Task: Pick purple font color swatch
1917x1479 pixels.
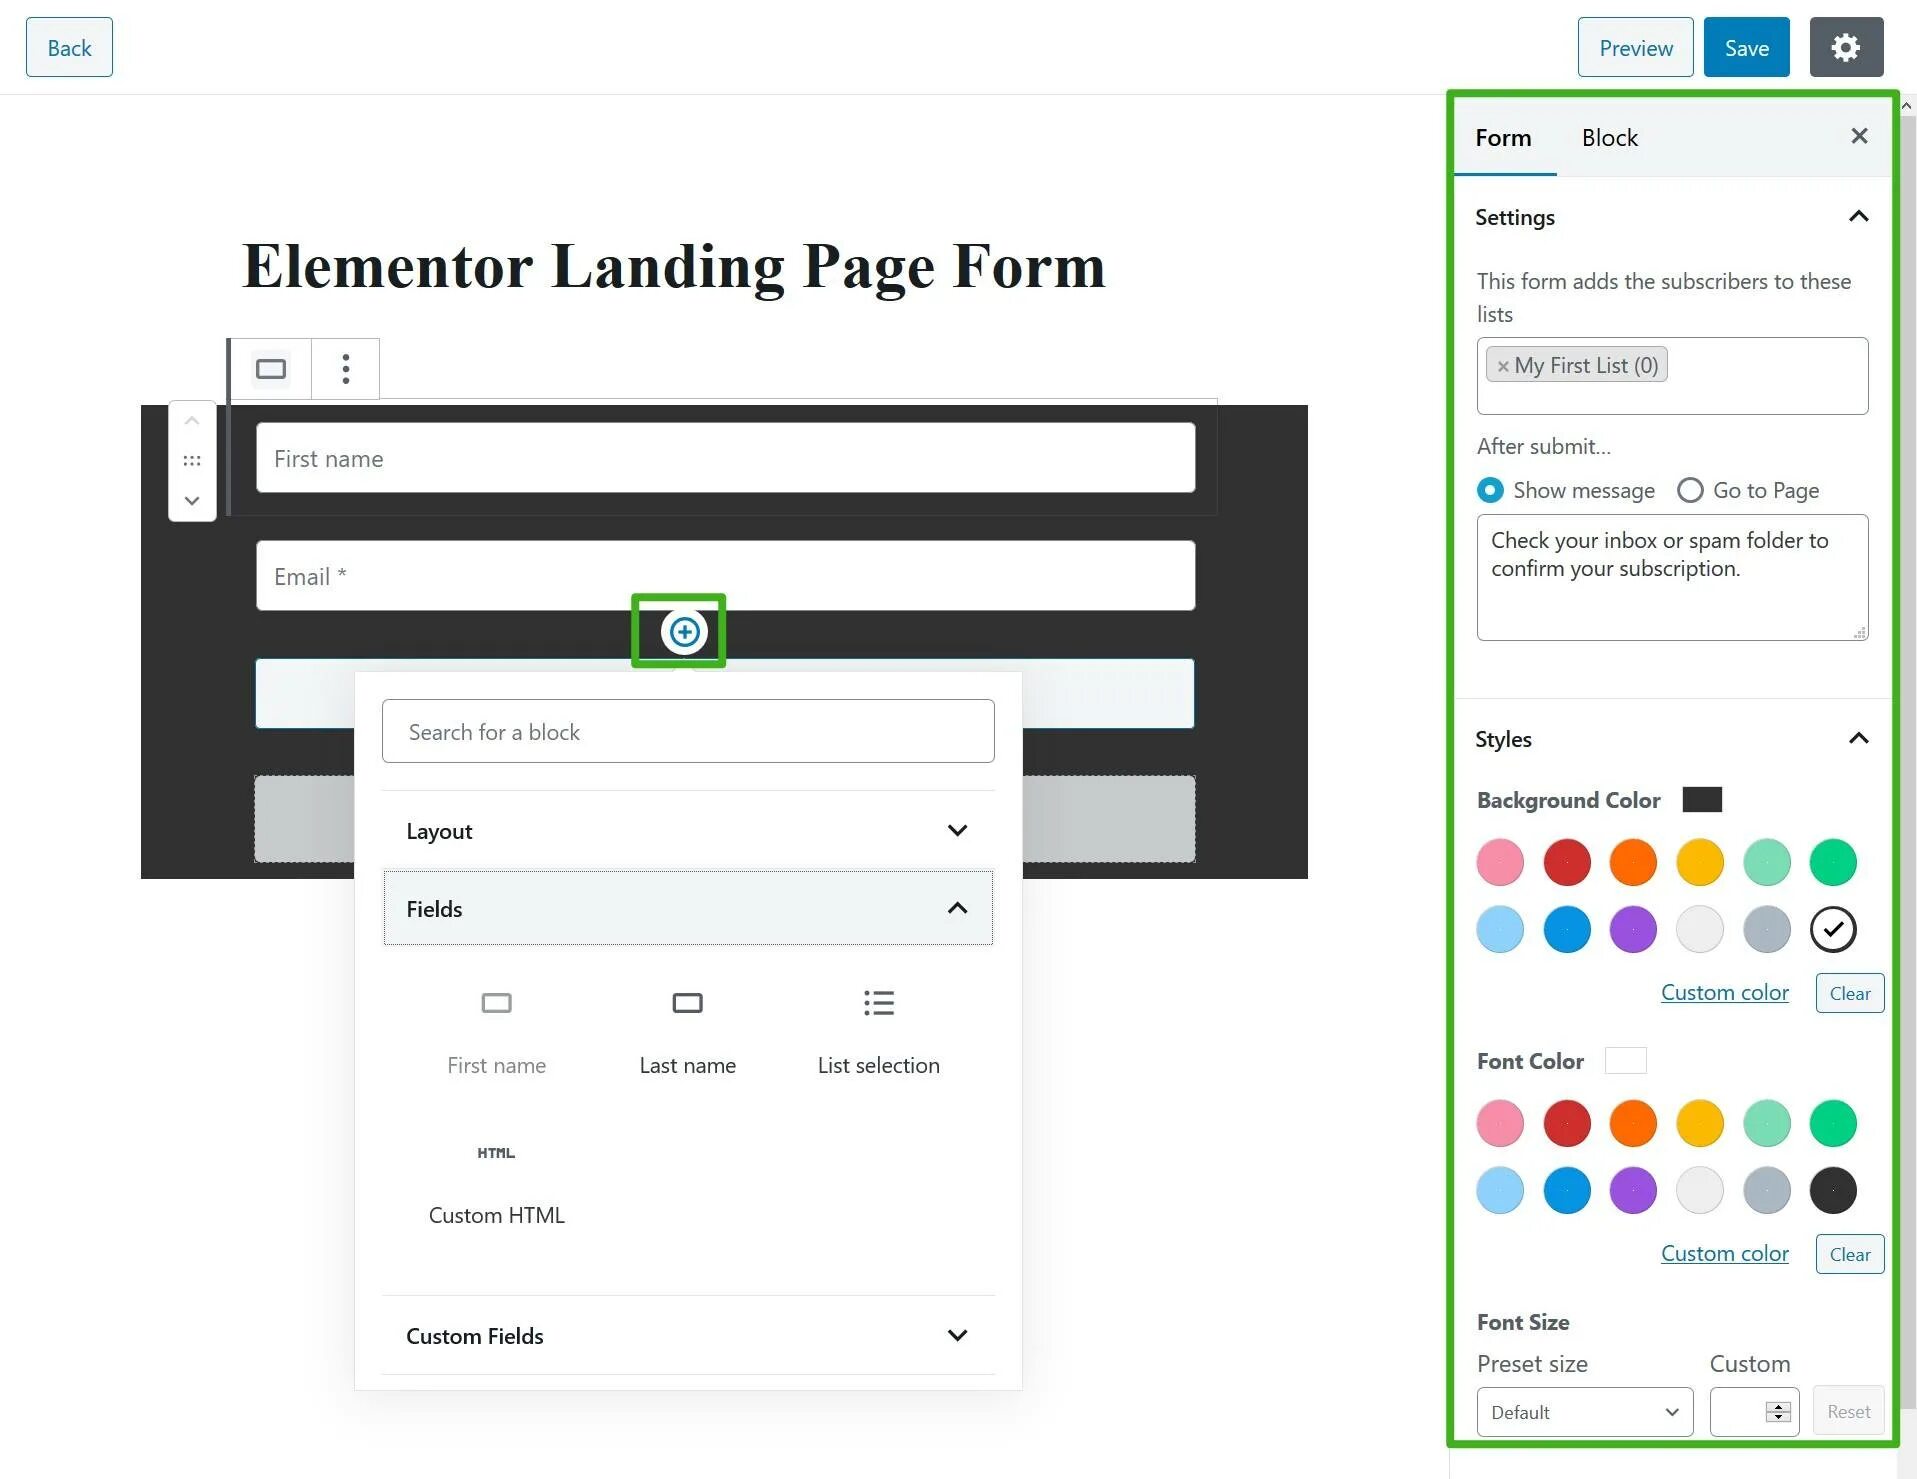Action: [1633, 1190]
